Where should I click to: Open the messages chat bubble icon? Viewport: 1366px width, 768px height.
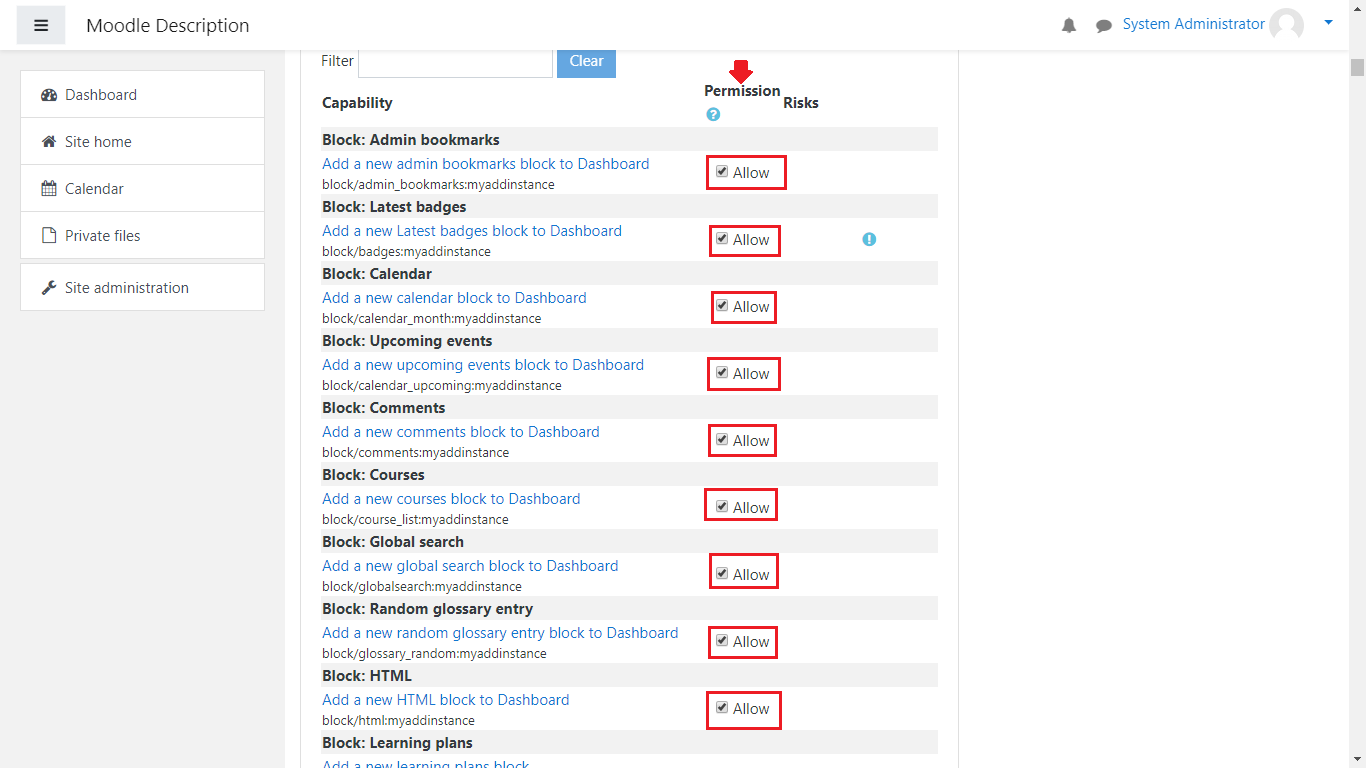(x=1103, y=26)
